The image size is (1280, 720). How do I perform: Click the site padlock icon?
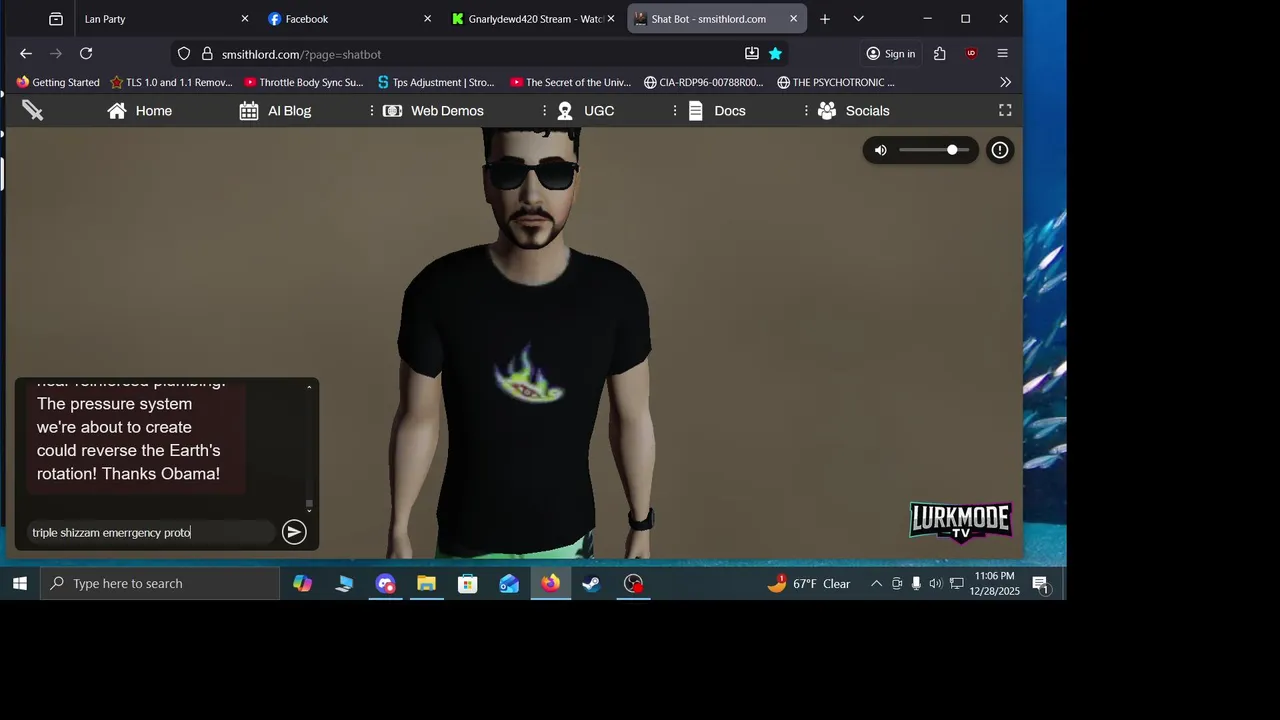pos(207,54)
